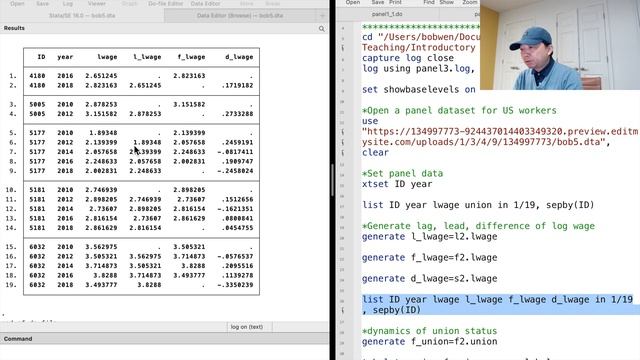The image size is (640, 360).
Task: Click the '*dynamics of union status' comment
Action: click(429, 331)
